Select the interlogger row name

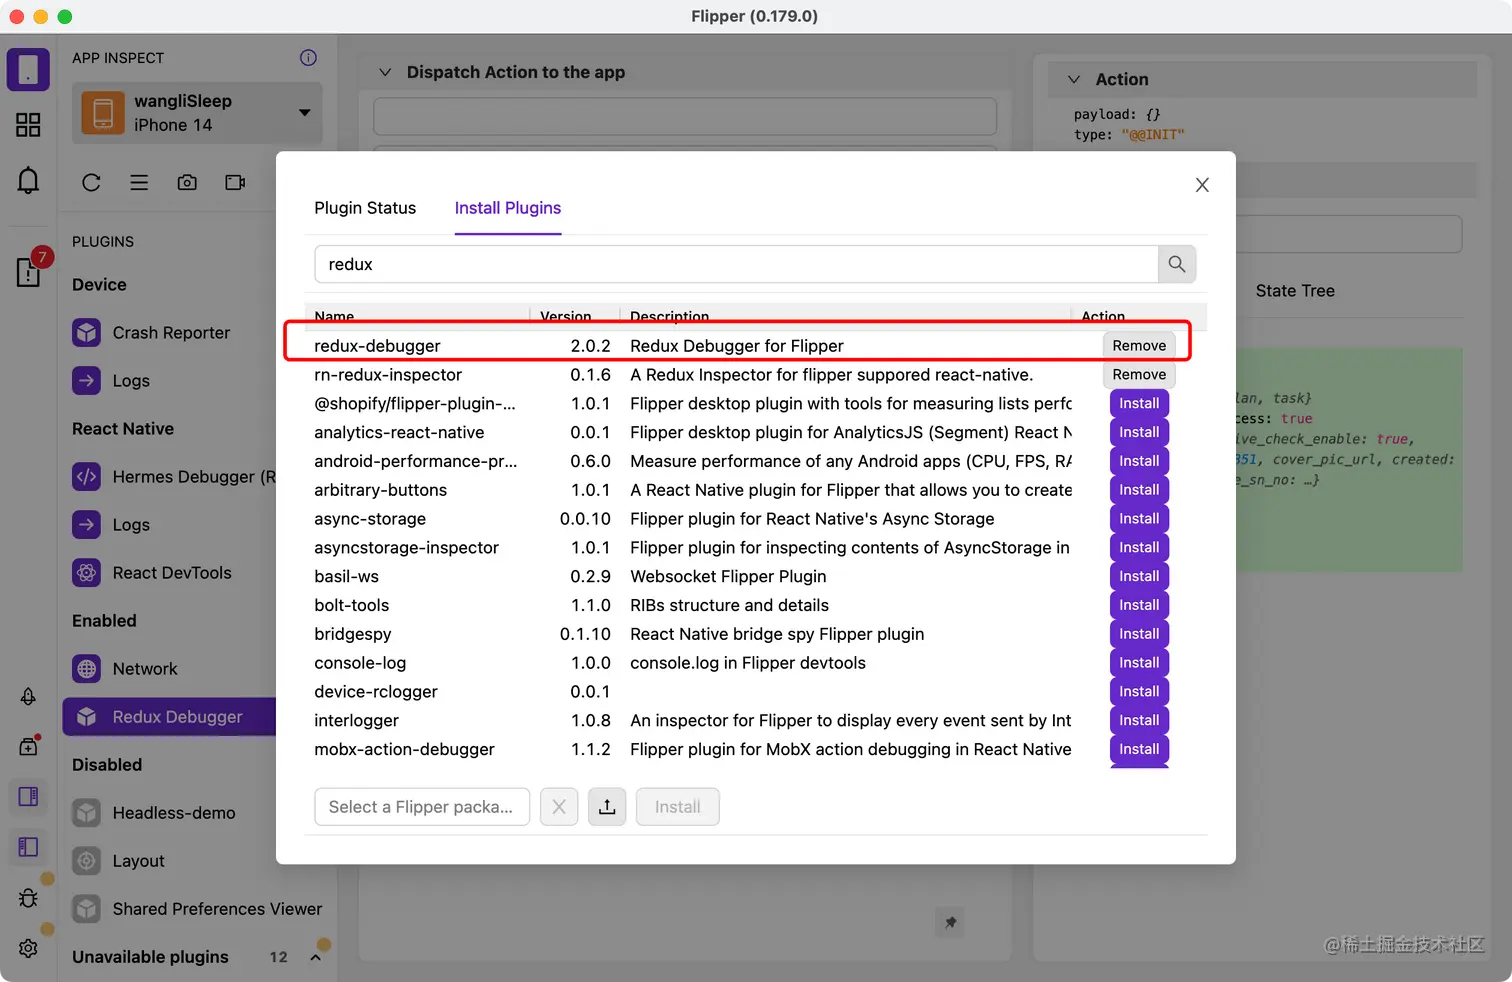356,720
